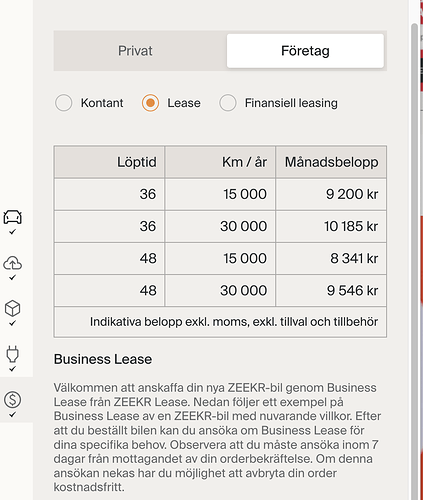Click the checkmark under the car icon
Image resolution: width=423 pixels, height=500 pixels.
click(13, 232)
